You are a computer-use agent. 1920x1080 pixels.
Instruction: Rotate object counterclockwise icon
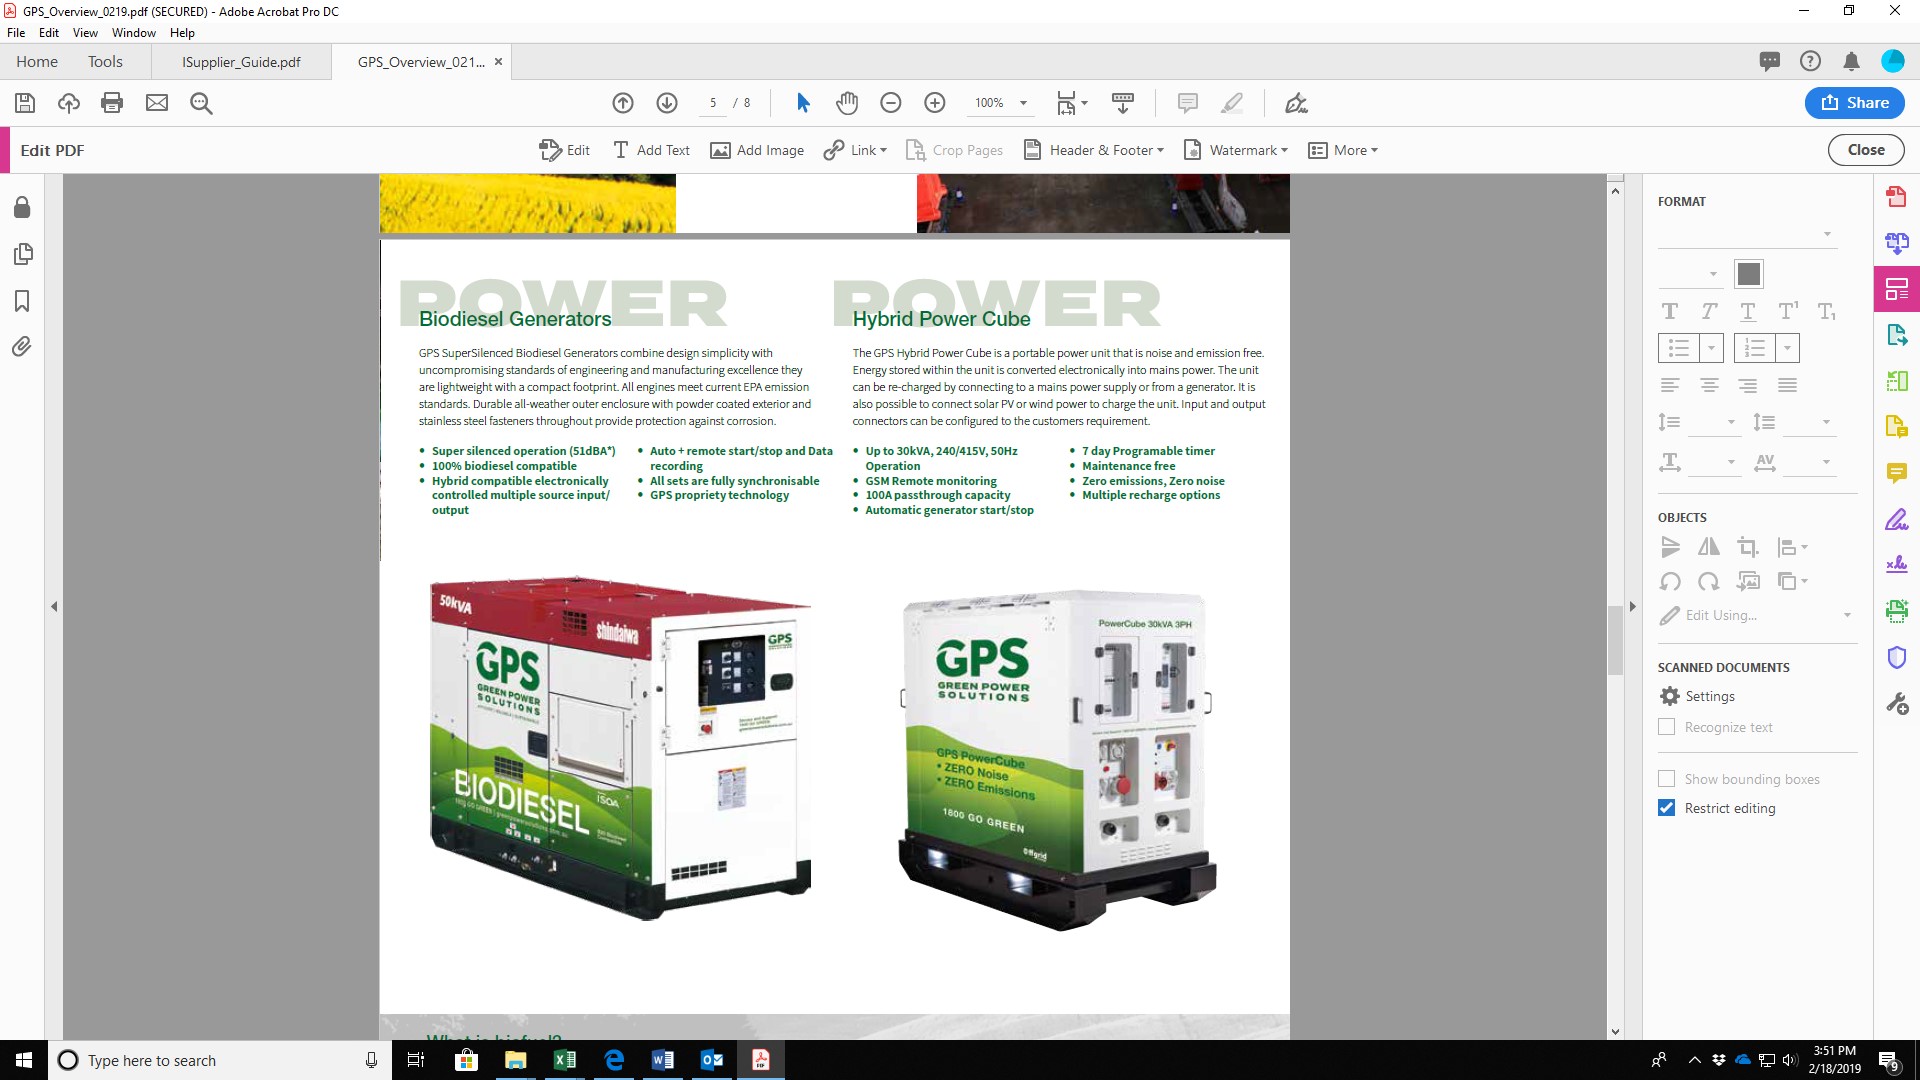1670,581
